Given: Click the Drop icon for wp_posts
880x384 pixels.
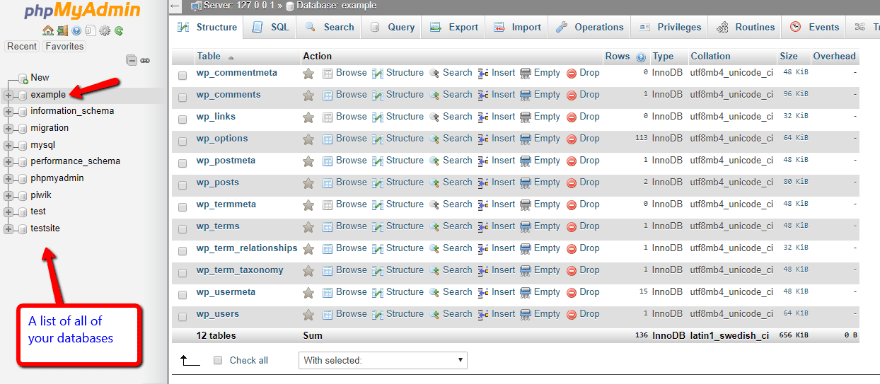Looking at the screenshot, I should pos(571,182).
